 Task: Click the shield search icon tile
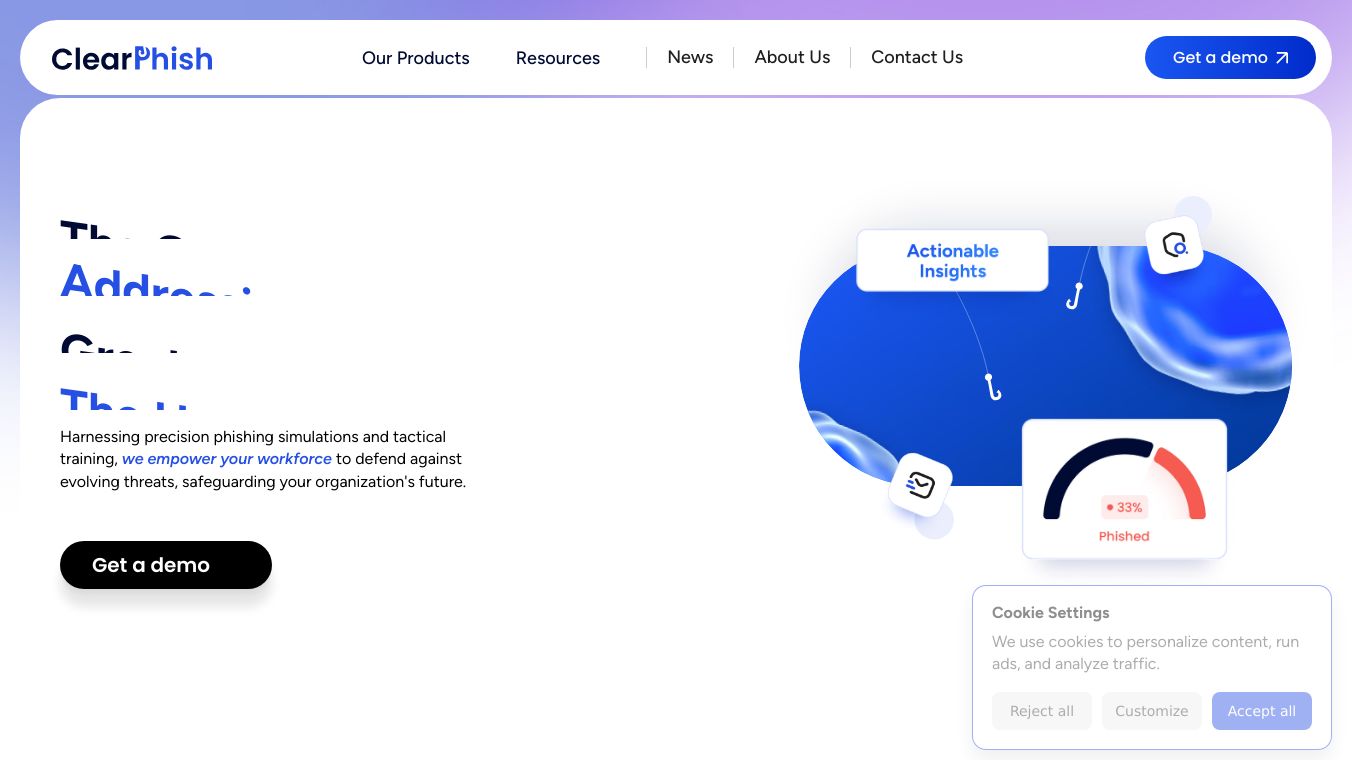pos(1174,245)
